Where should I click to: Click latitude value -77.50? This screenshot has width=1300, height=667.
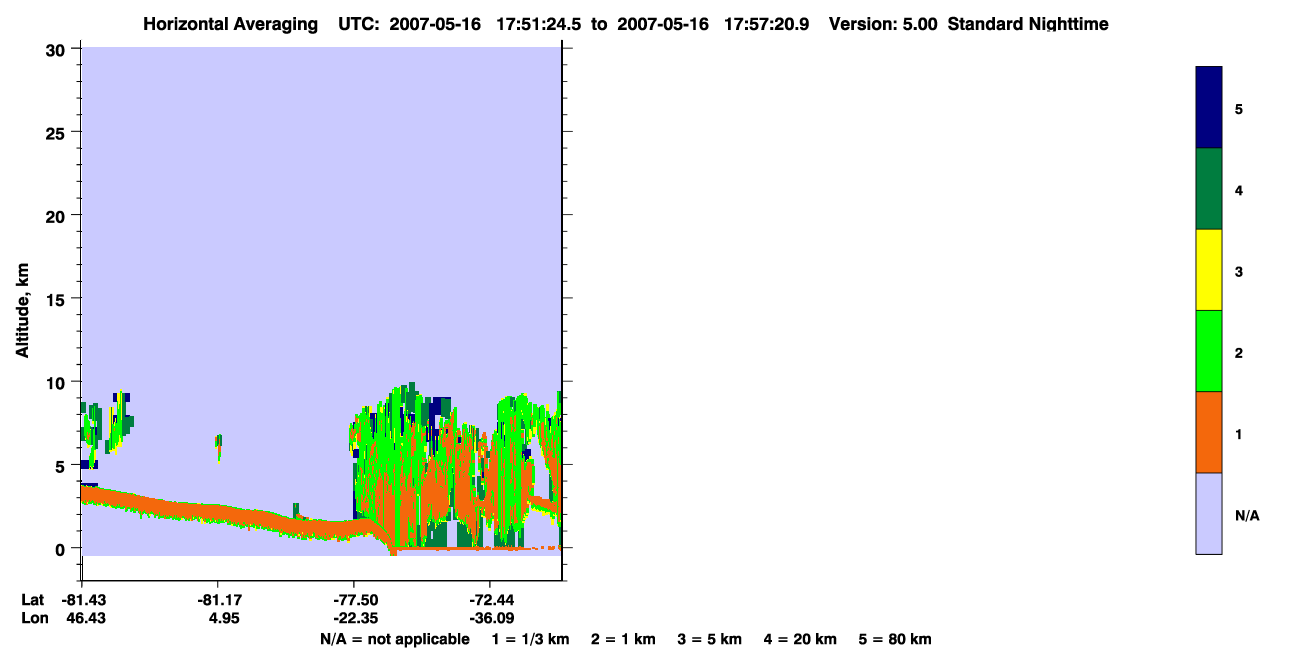[355, 600]
